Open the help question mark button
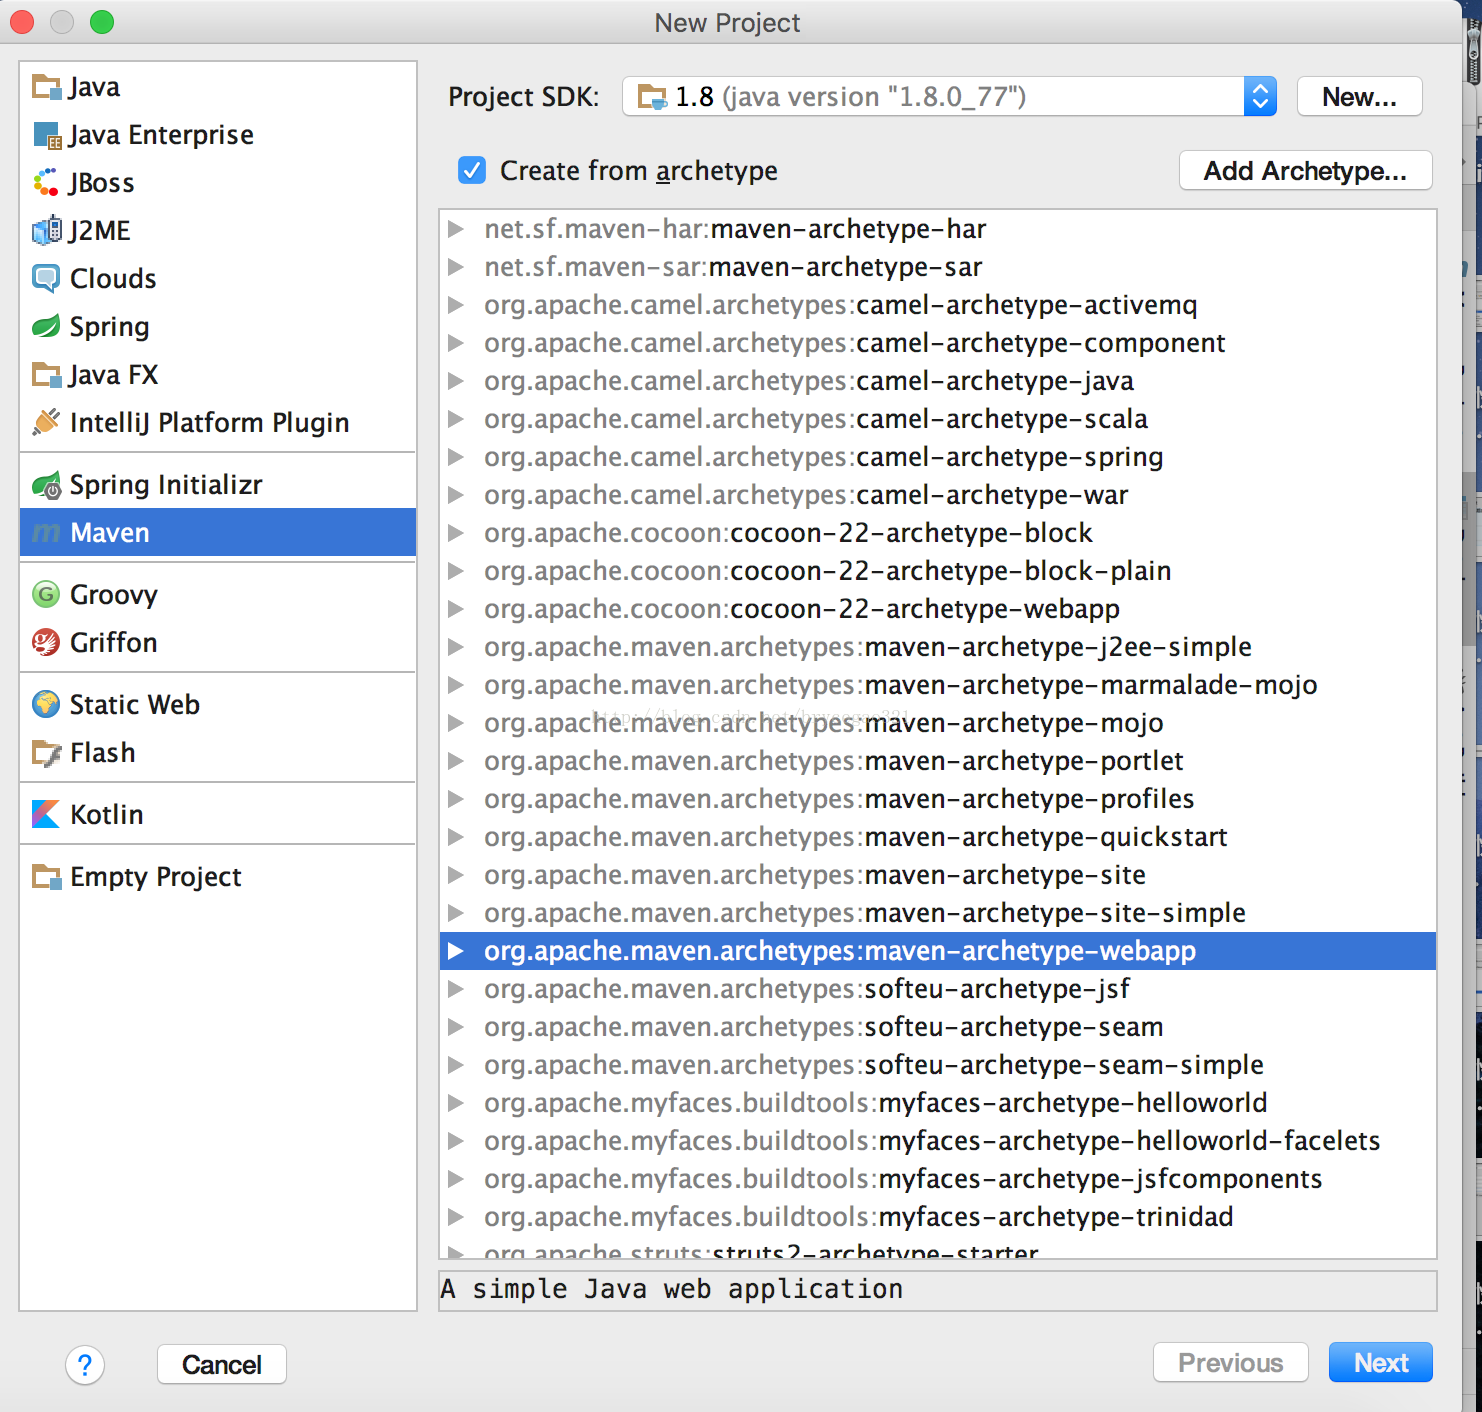Image resolution: width=1482 pixels, height=1412 pixels. coord(85,1365)
